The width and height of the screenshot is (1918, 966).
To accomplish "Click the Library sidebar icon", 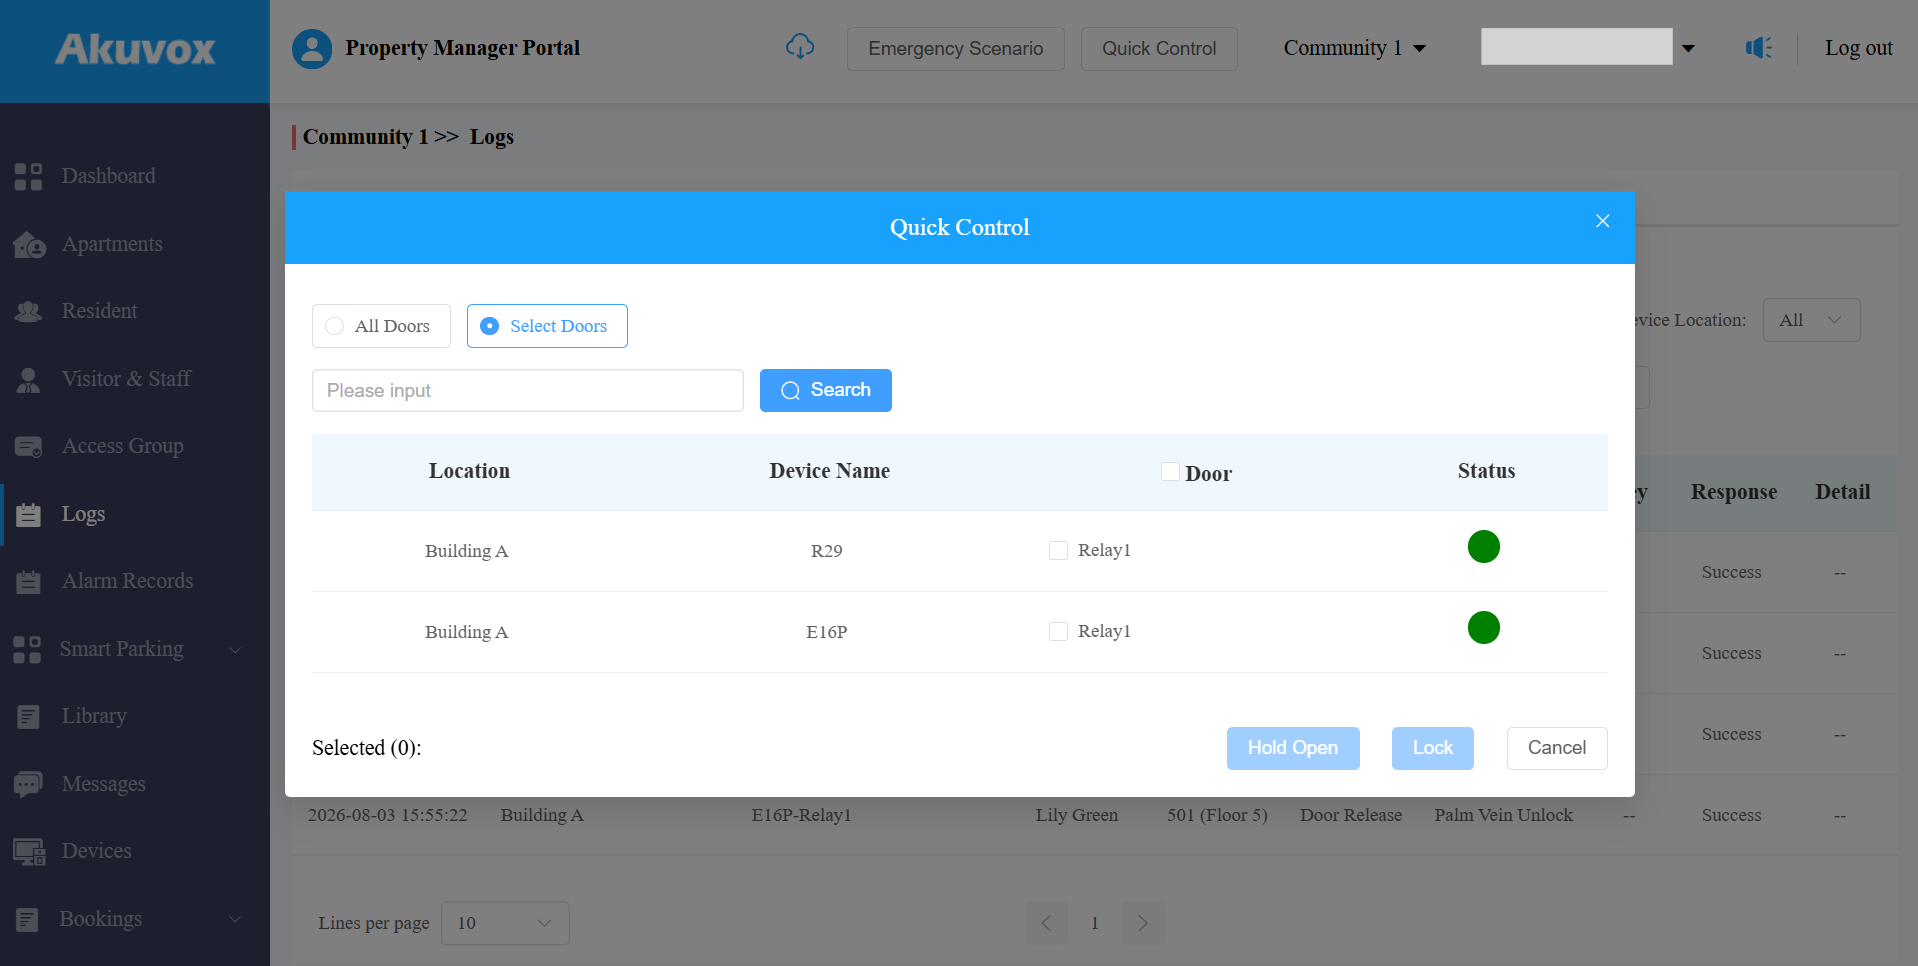I will point(28,716).
